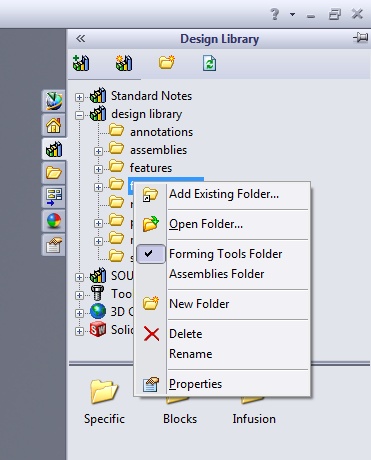Image resolution: width=371 pixels, height=460 pixels.
Task: Open the Infusion folder thumbnail
Action: click(x=254, y=410)
